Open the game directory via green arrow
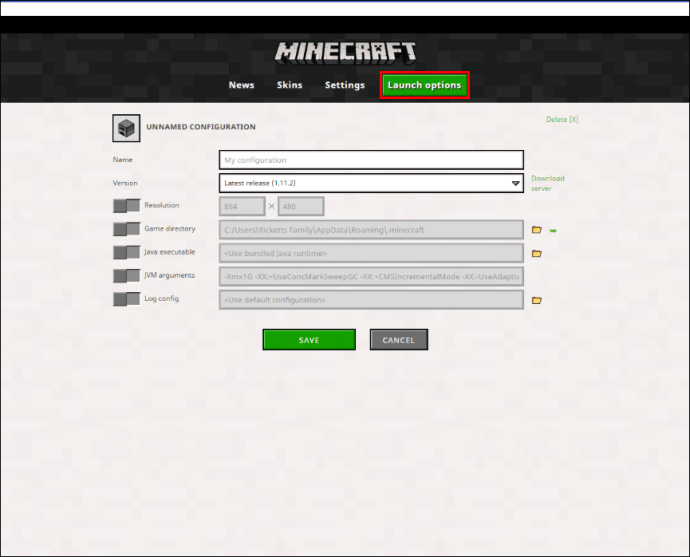 pyautogui.click(x=553, y=230)
